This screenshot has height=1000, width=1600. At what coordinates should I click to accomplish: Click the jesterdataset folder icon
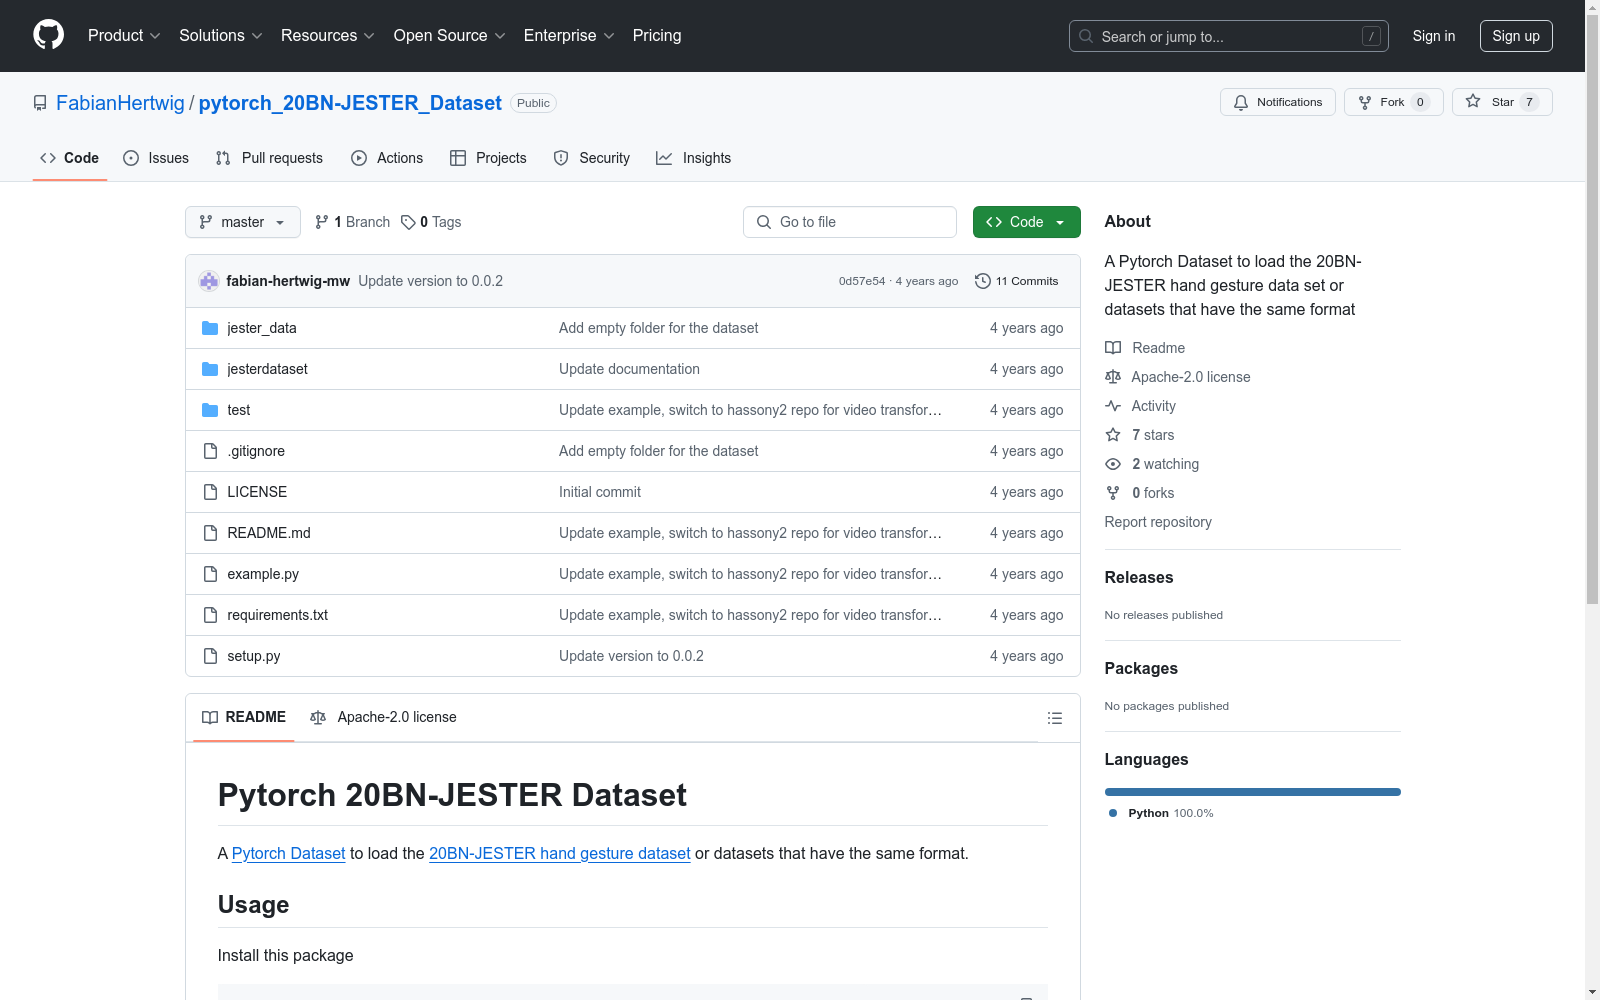pos(210,369)
